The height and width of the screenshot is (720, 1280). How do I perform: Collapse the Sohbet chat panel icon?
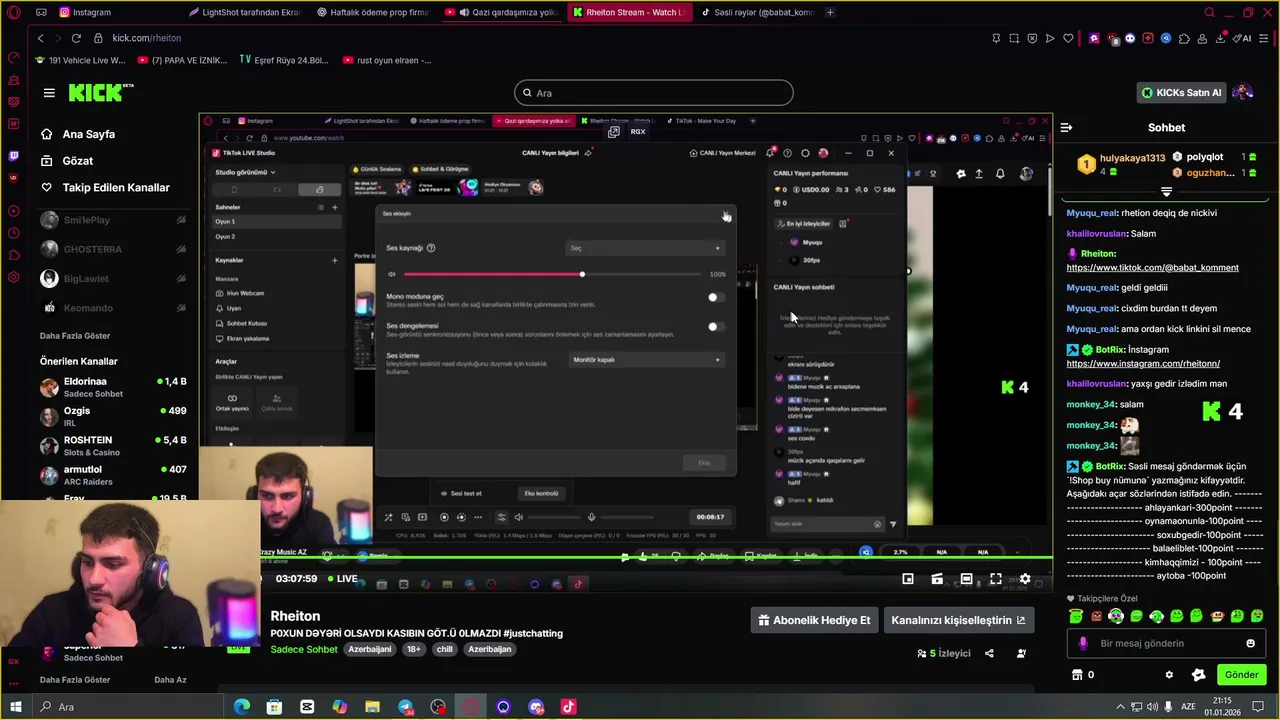1066,128
